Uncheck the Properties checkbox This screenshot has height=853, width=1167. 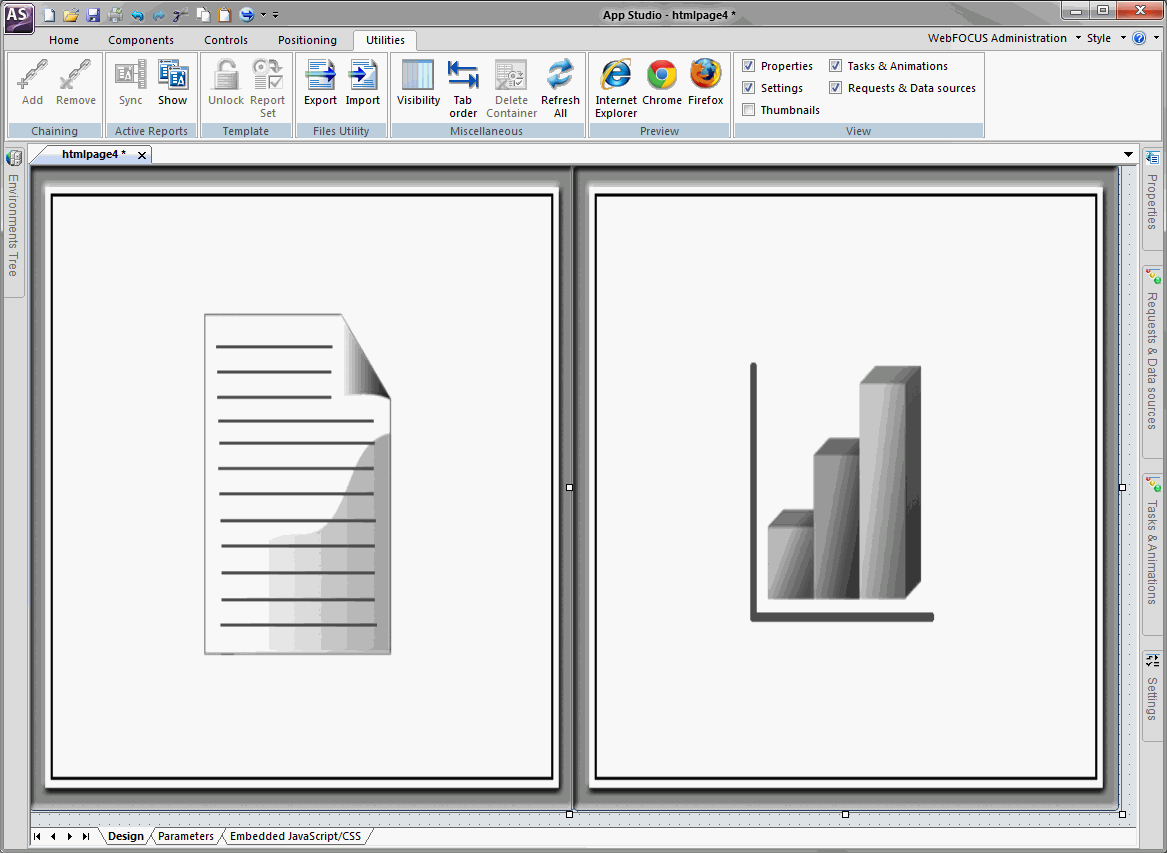tap(749, 66)
